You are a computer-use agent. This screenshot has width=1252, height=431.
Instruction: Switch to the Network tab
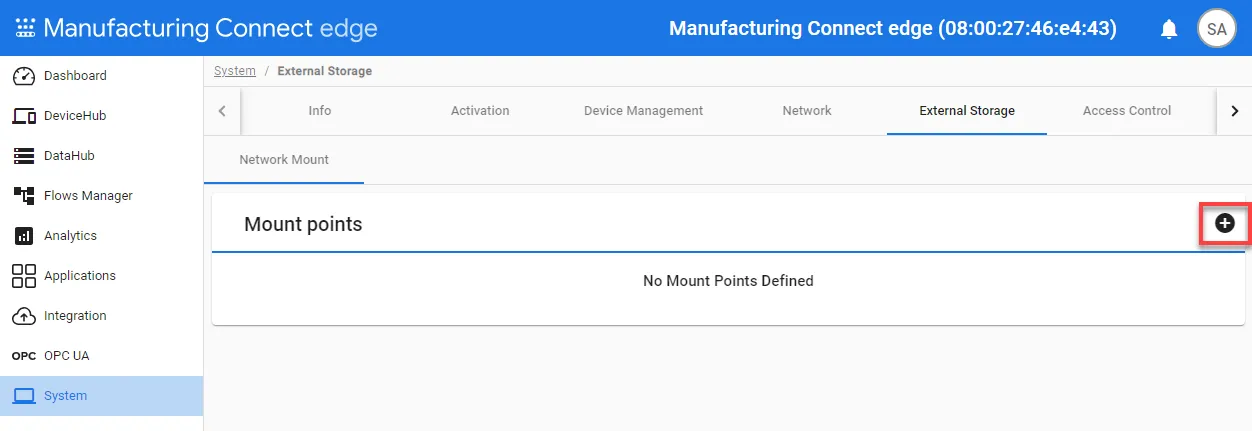point(807,111)
